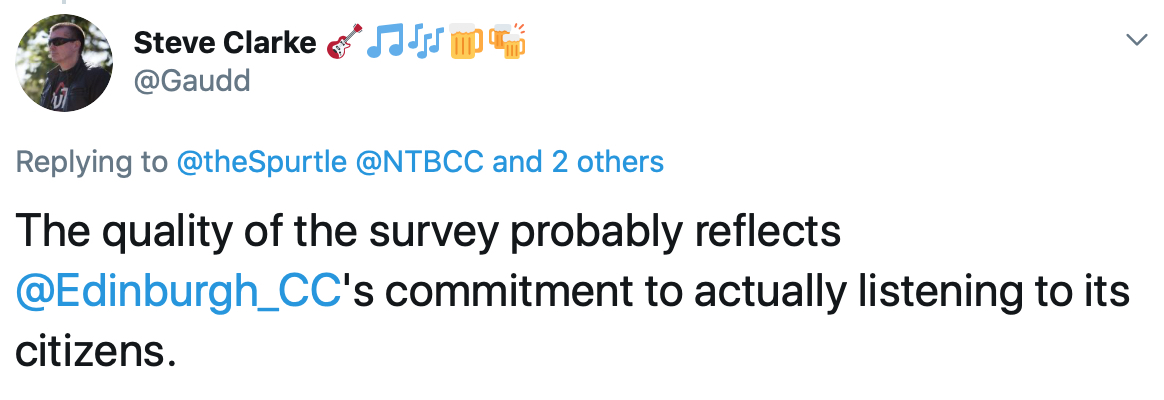Click the multiple musical notes emoji

(425, 42)
